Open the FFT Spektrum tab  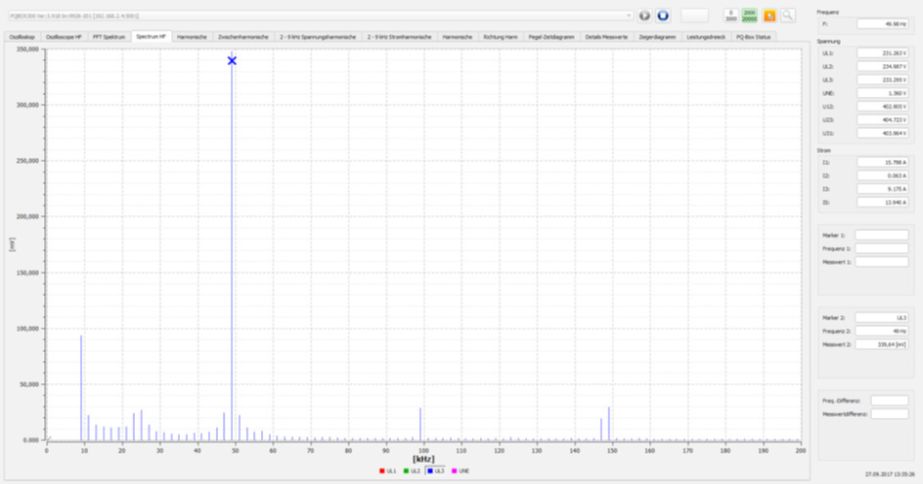(109, 36)
